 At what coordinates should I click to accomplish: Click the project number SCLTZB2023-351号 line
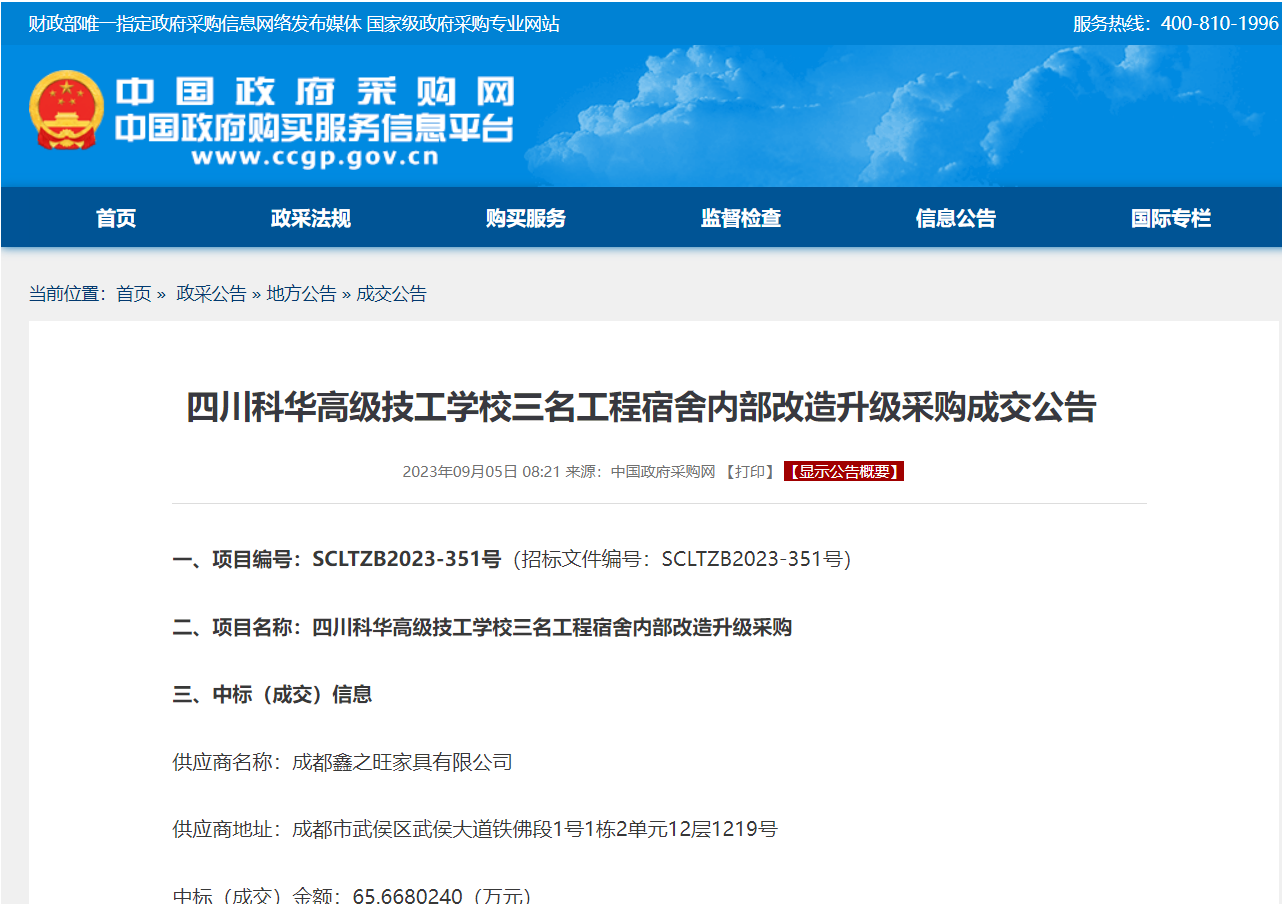click(511, 560)
